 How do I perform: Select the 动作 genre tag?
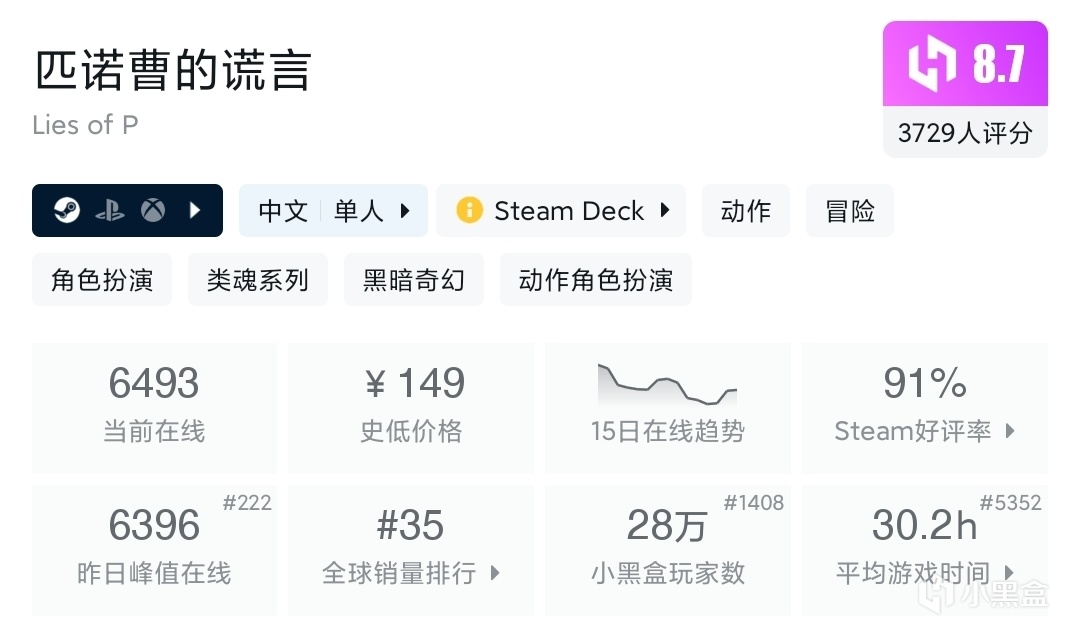(x=746, y=211)
